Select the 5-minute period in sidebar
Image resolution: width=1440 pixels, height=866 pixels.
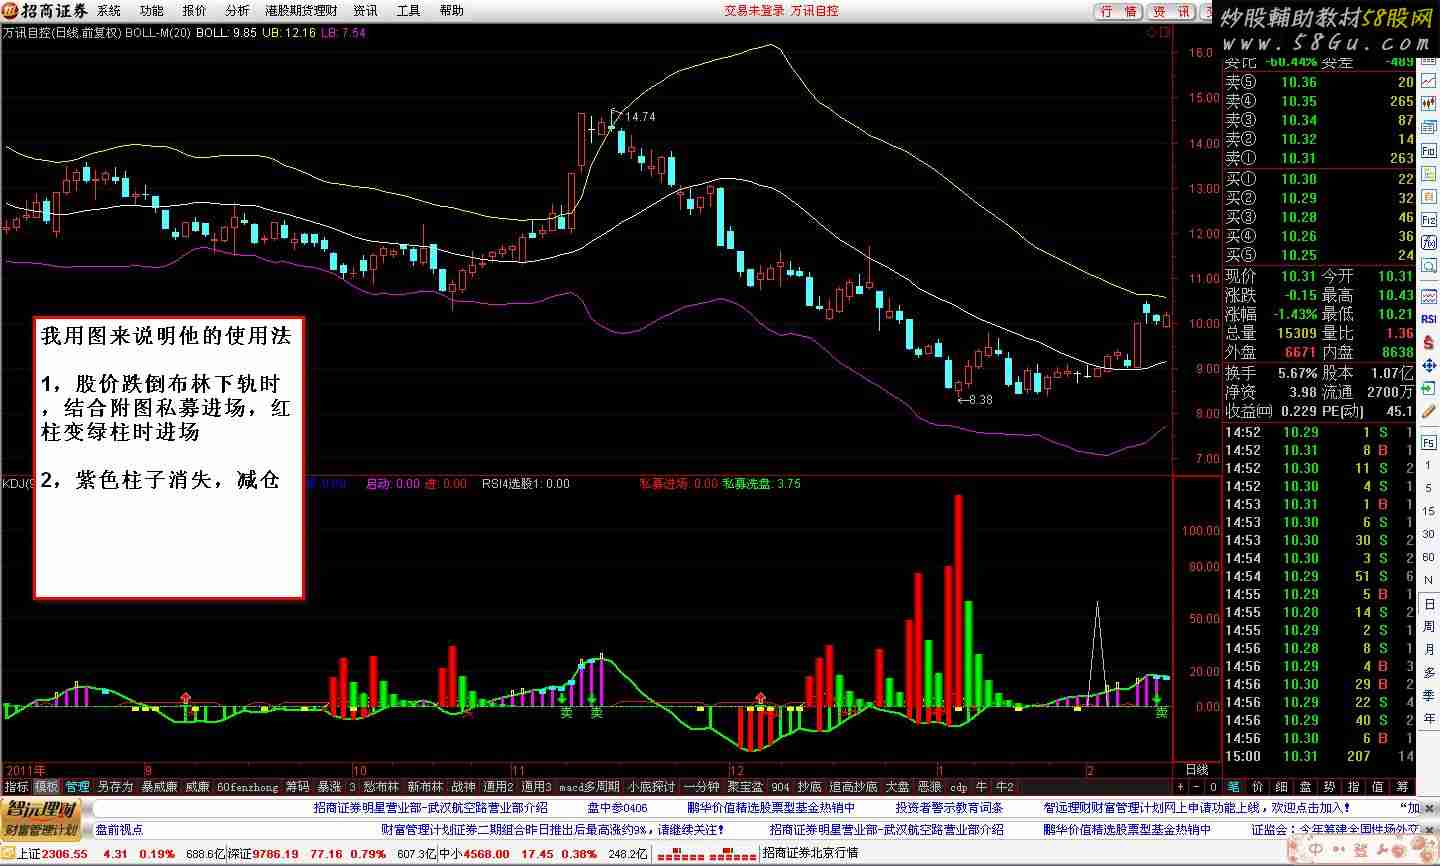(1429, 490)
